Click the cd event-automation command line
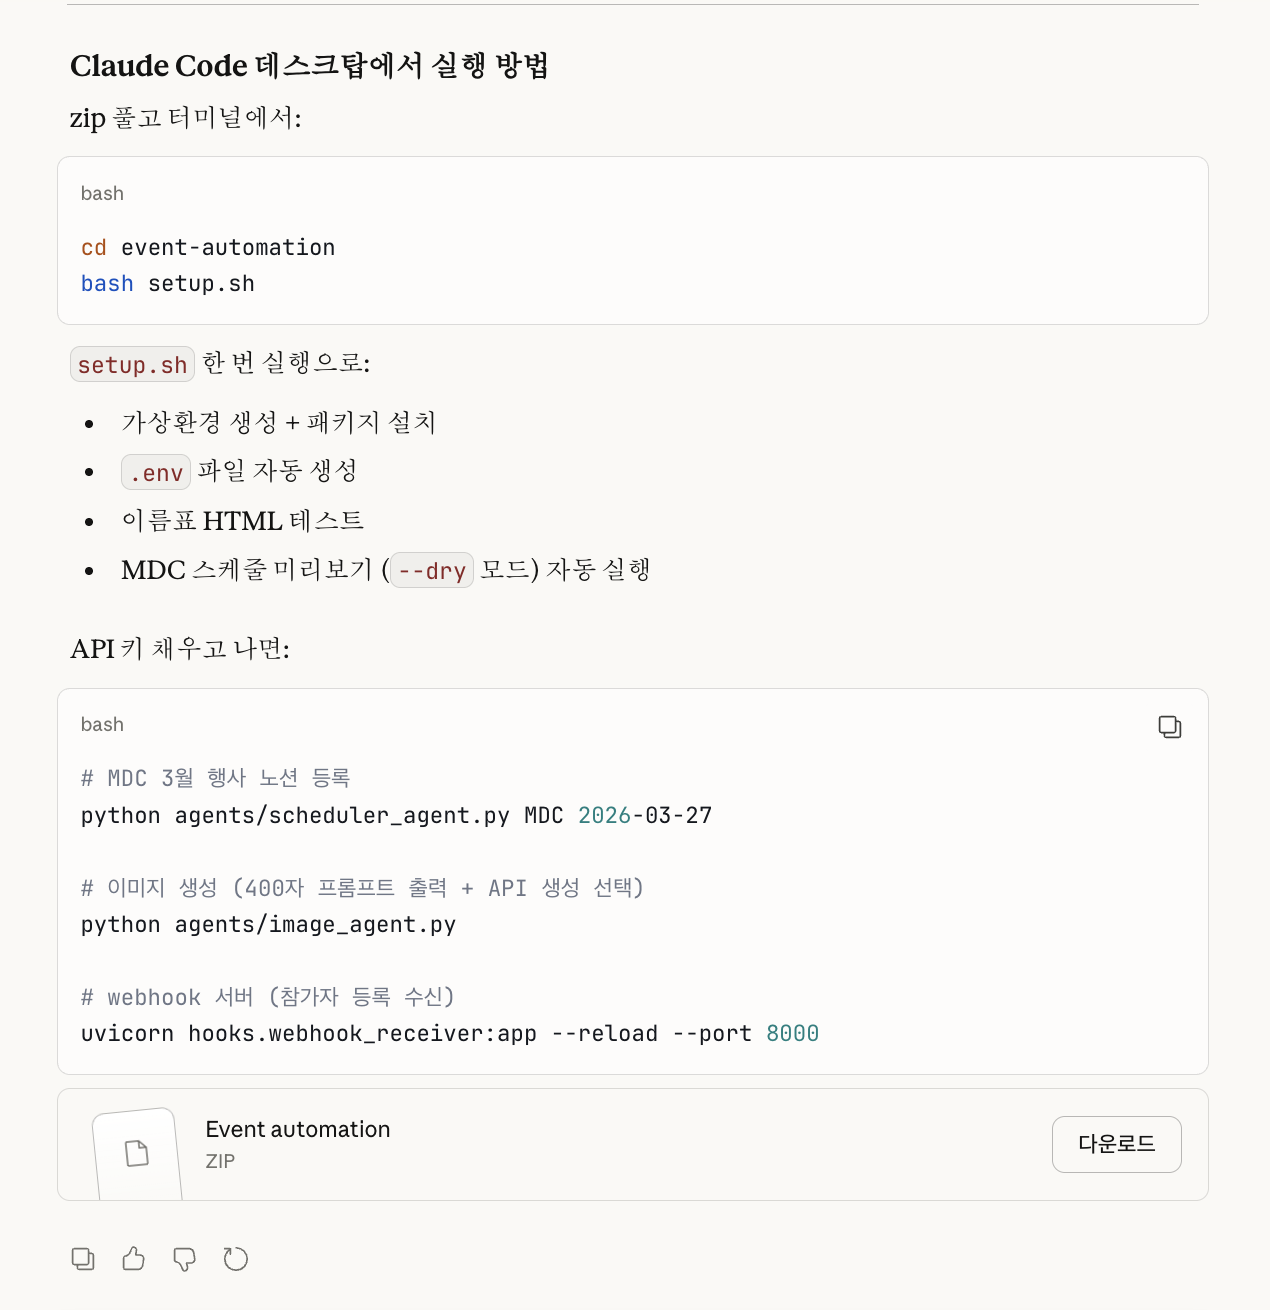Image resolution: width=1270 pixels, height=1310 pixels. pos(208,247)
